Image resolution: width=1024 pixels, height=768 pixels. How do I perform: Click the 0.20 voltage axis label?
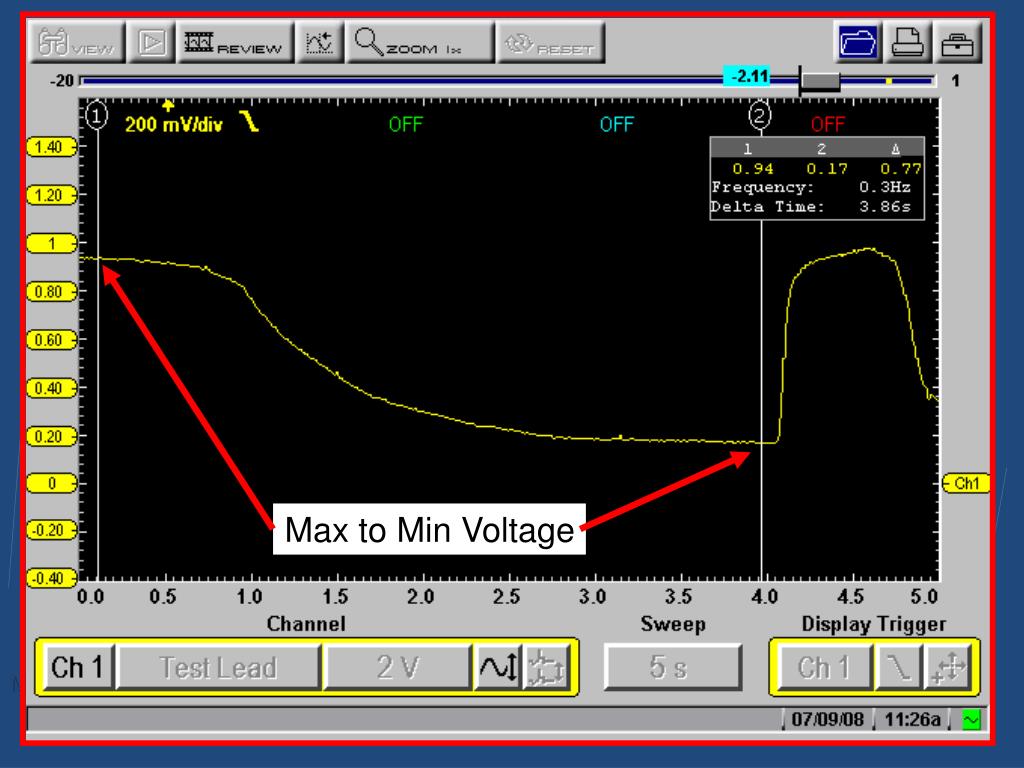[51, 436]
